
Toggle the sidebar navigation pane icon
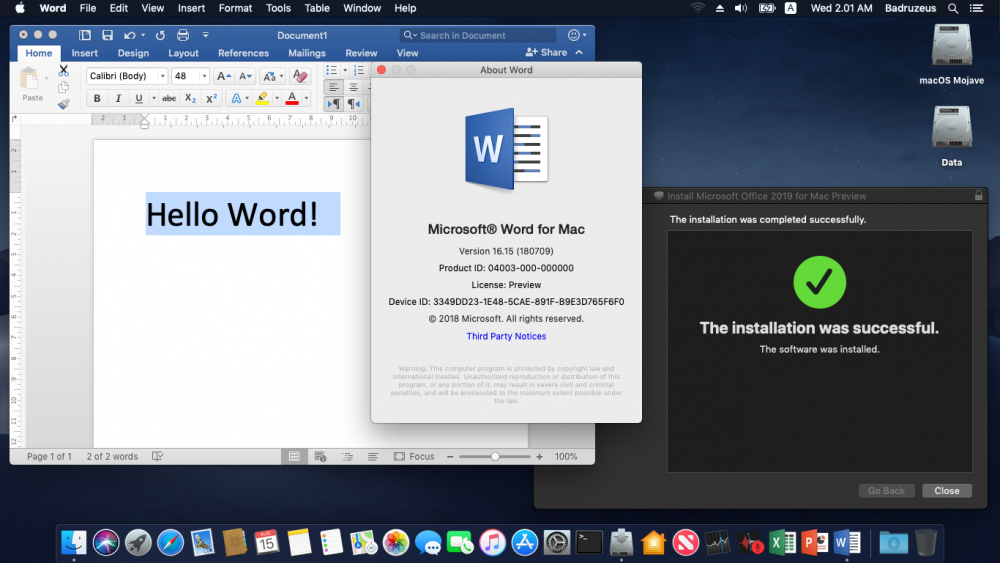click(x=85, y=35)
